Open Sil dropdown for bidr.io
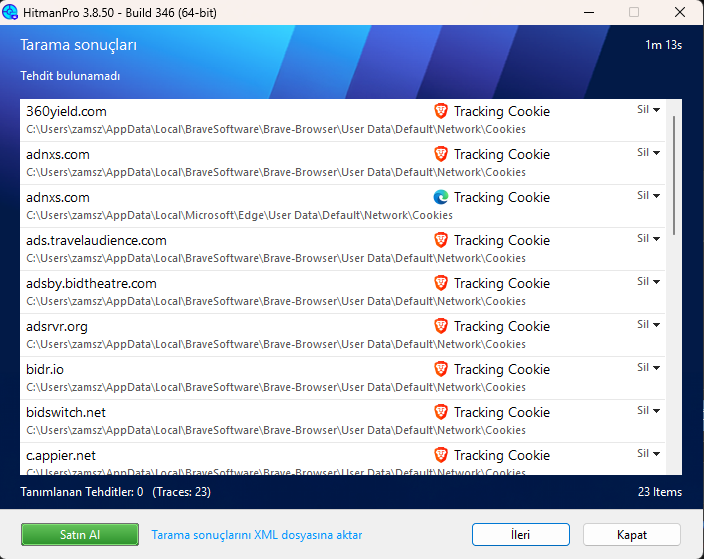The height and width of the screenshot is (559, 704). click(x=648, y=368)
